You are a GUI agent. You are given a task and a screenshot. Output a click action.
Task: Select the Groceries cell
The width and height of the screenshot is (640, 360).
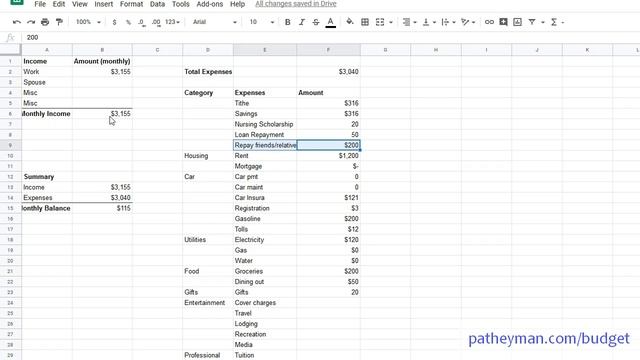265,271
